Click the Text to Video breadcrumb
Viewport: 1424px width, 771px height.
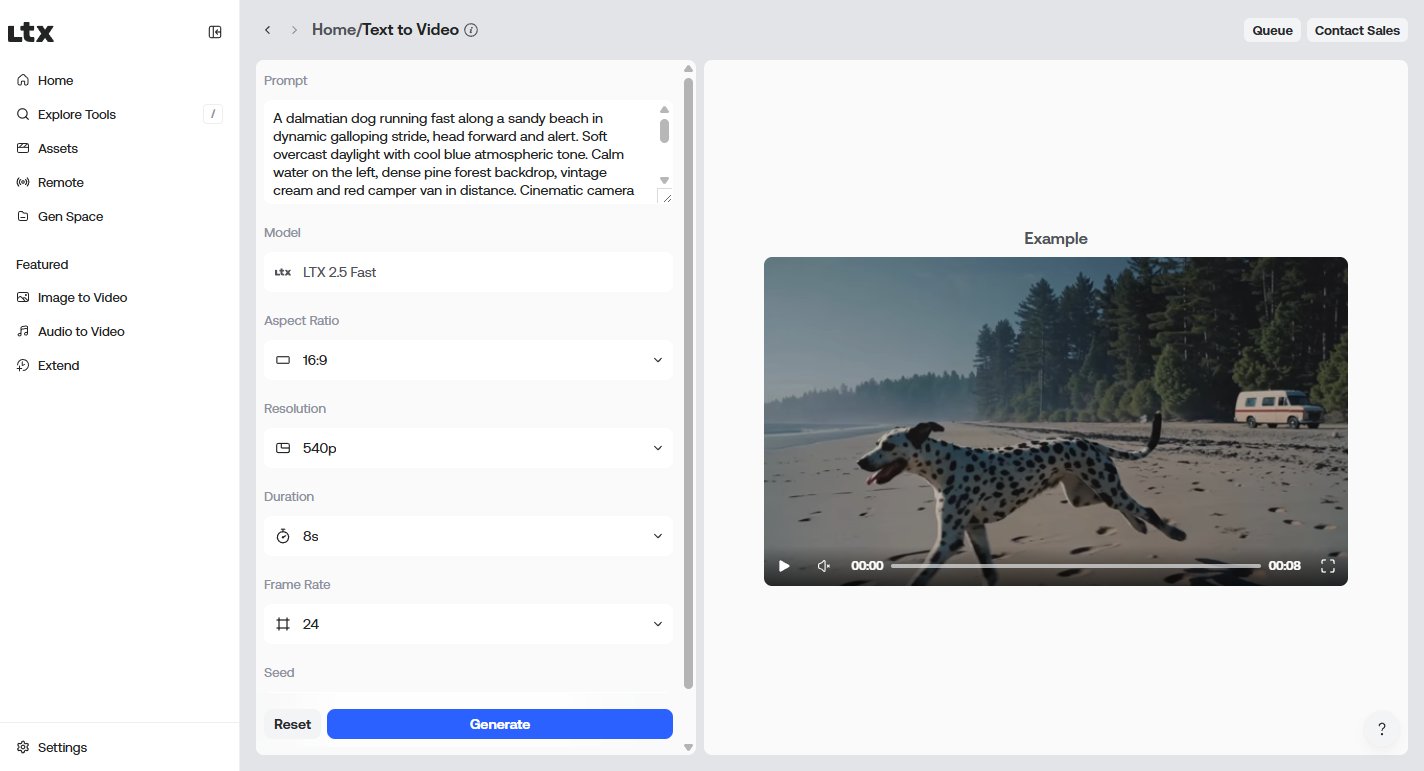pyautogui.click(x=410, y=30)
